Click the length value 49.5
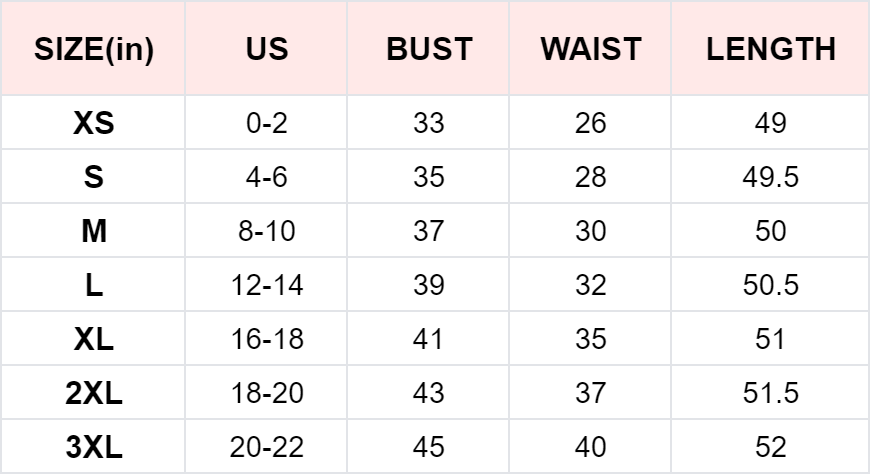Viewport: 870px width, 474px height. (x=770, y=178)
